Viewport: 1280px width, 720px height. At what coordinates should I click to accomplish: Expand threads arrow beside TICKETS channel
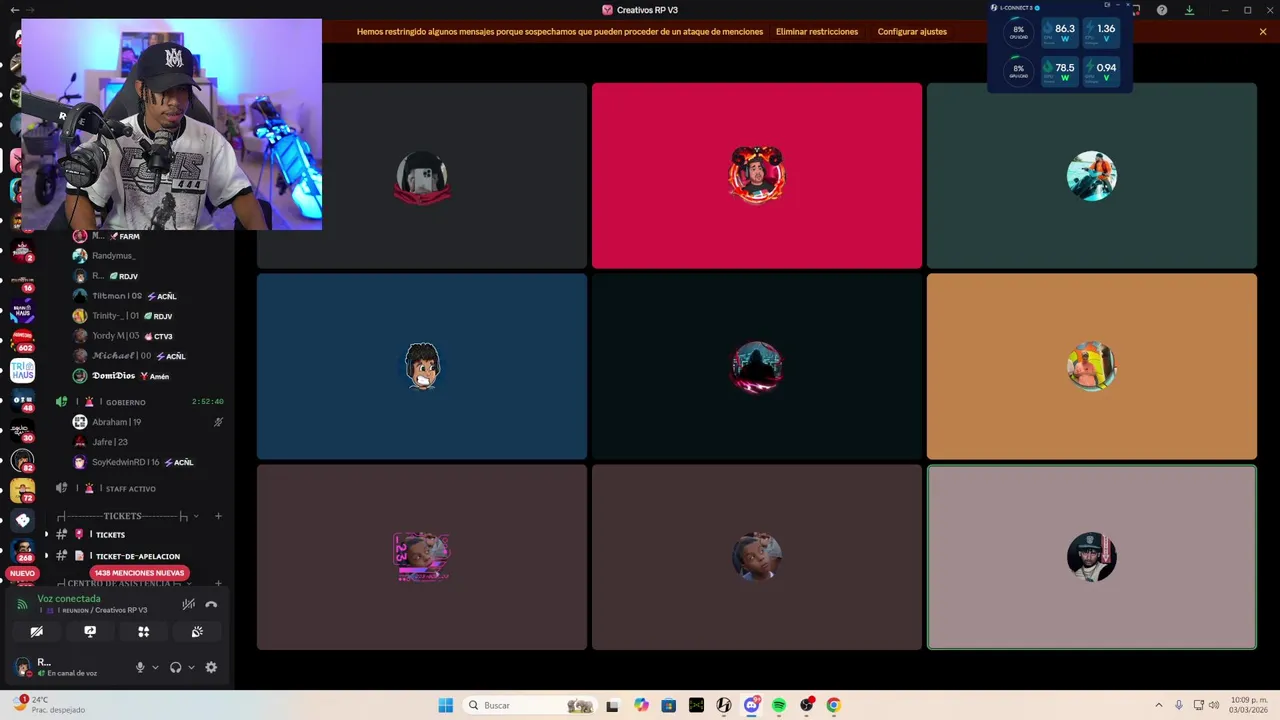click(46, 535)
